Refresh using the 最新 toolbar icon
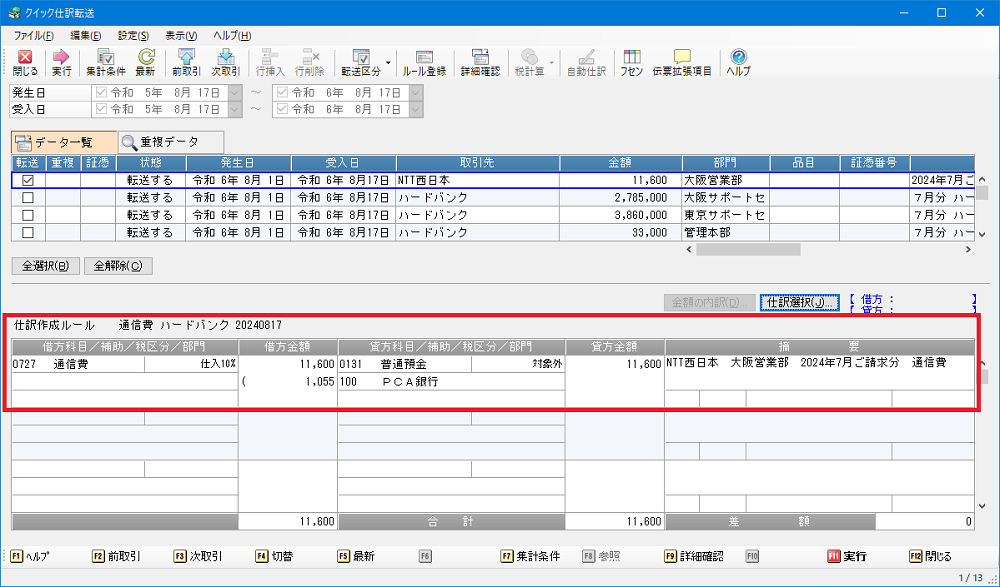This screenshot has height=587, width=1000. tap(145, 63)
